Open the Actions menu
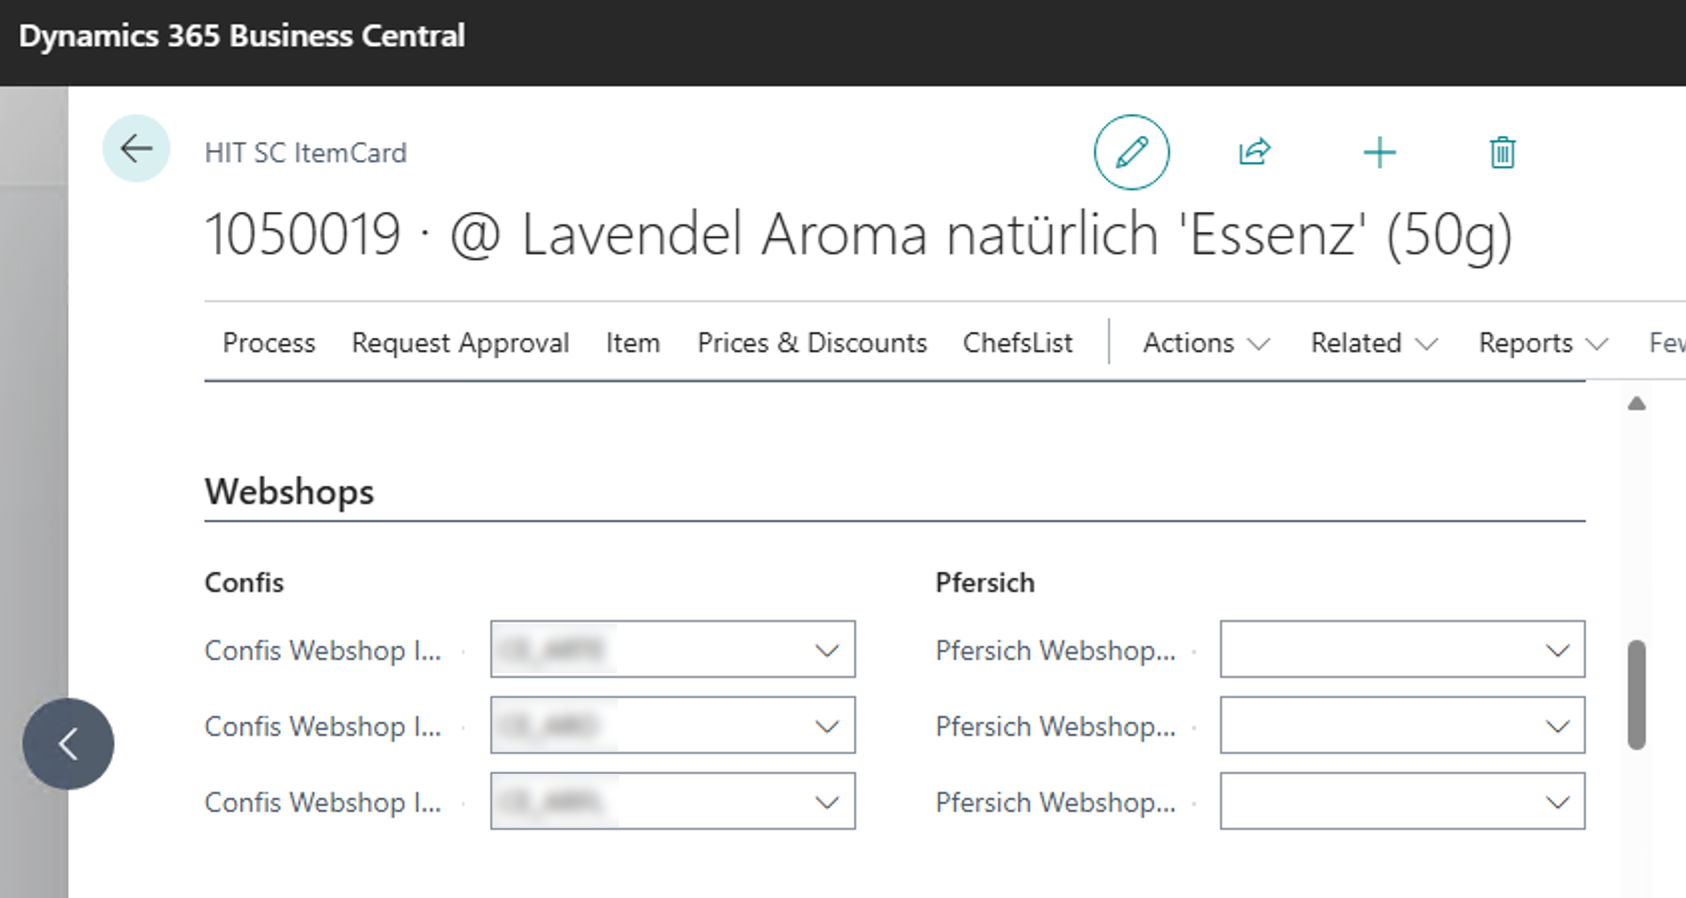The image size is (1686, 898). (1206, 343)
